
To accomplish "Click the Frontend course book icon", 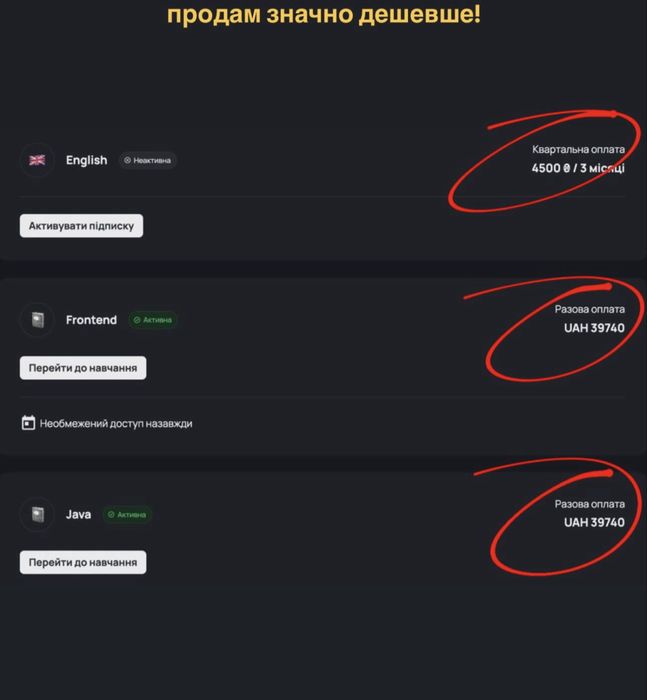I will click(x=38, y=320).
